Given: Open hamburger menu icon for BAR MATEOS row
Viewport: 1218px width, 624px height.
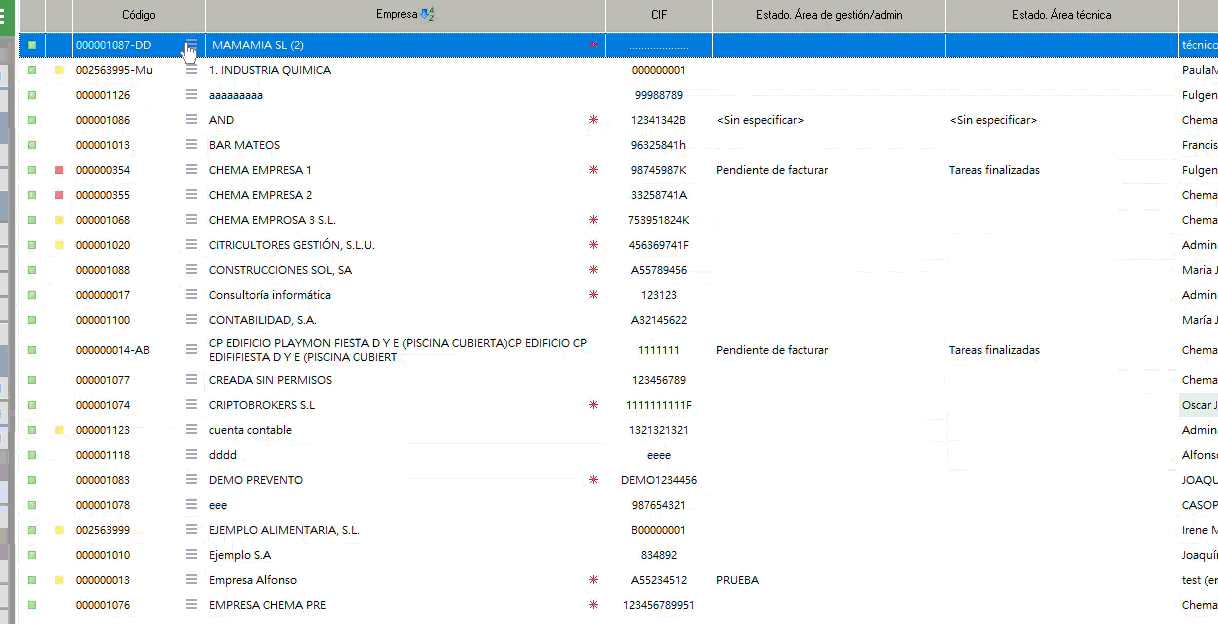Looking at the screenshot, I should coord(191,145).
